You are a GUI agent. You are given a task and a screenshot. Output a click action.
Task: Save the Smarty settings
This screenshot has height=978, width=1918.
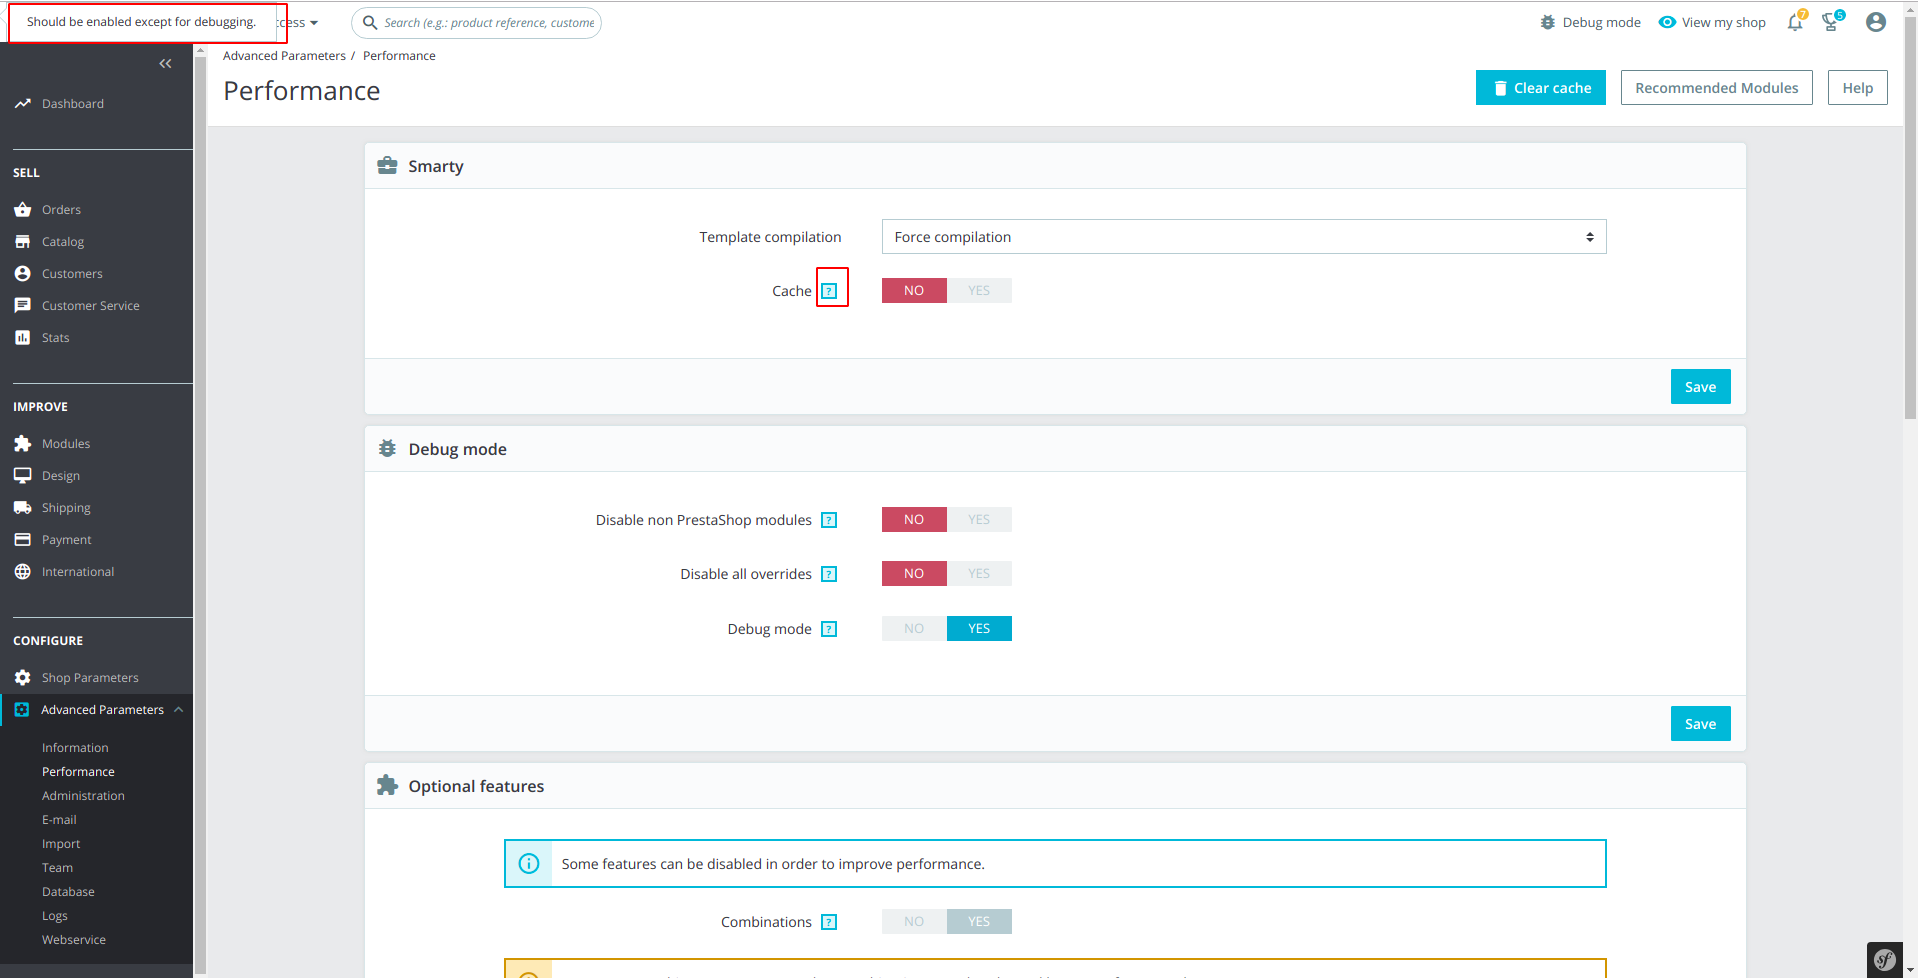pyautogui.click(x=1700, y=387)
